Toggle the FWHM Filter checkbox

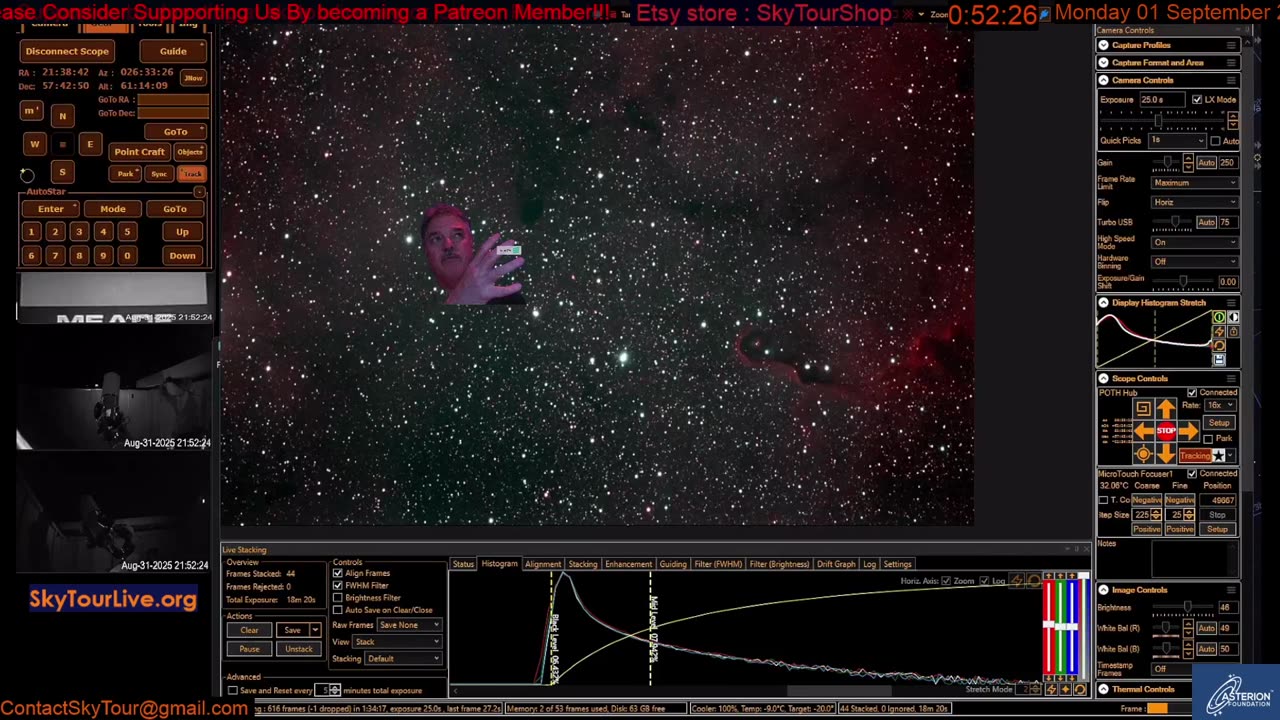coord(338,585)
